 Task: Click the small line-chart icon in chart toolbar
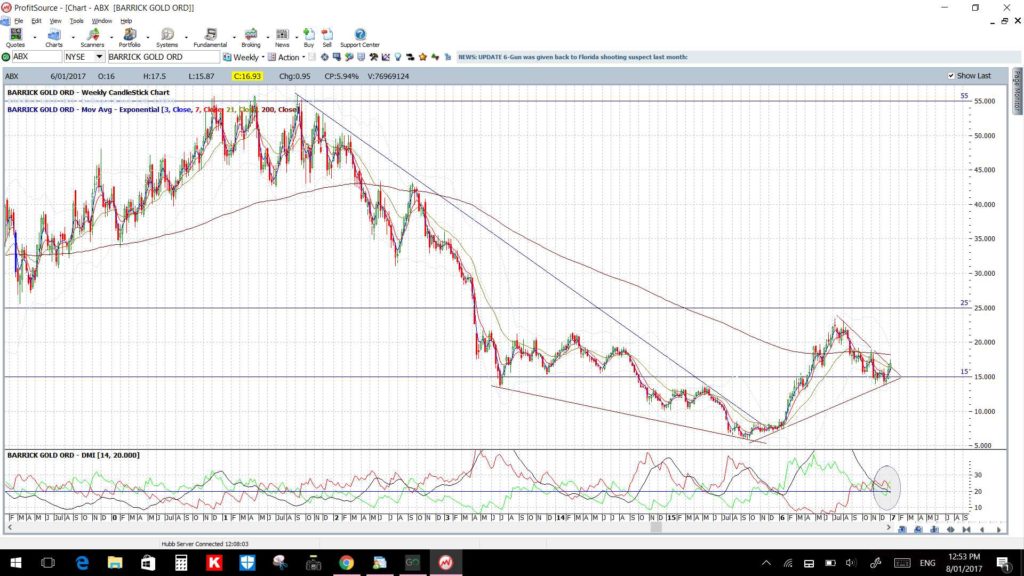(x=386, y=57)
